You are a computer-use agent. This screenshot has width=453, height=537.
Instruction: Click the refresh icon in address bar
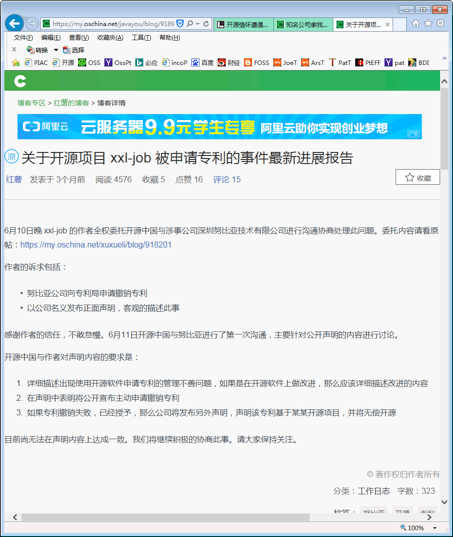tap(206, 24)
